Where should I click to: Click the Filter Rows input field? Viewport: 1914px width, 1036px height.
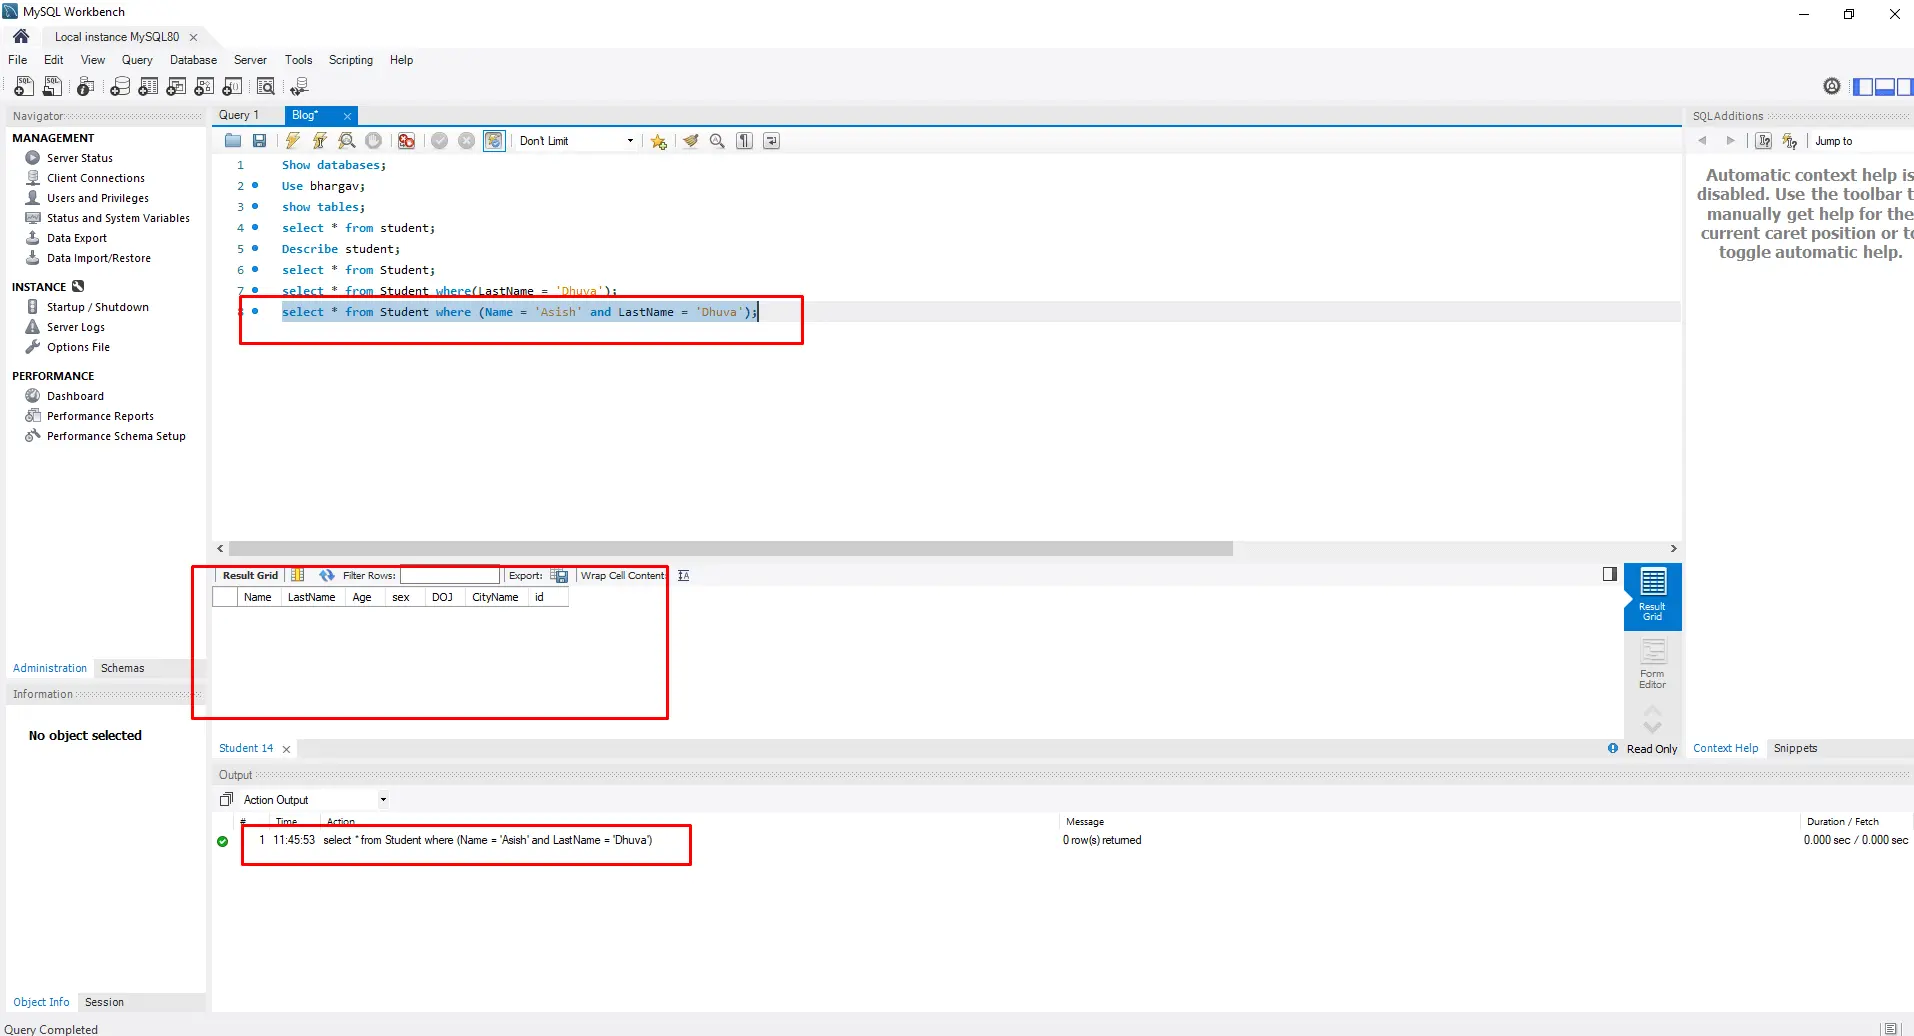(x=449, y=575)
